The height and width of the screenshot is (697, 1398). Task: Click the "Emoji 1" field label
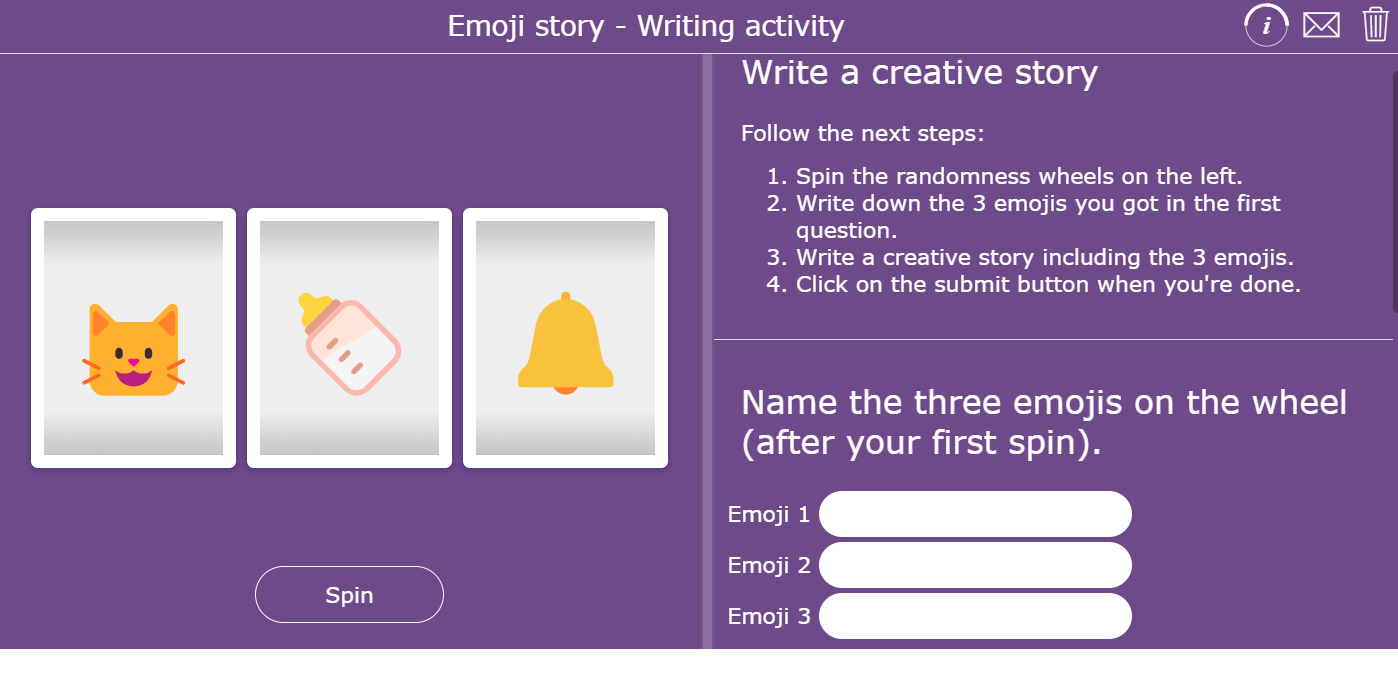pyautogui.click(x=769, y=515)
